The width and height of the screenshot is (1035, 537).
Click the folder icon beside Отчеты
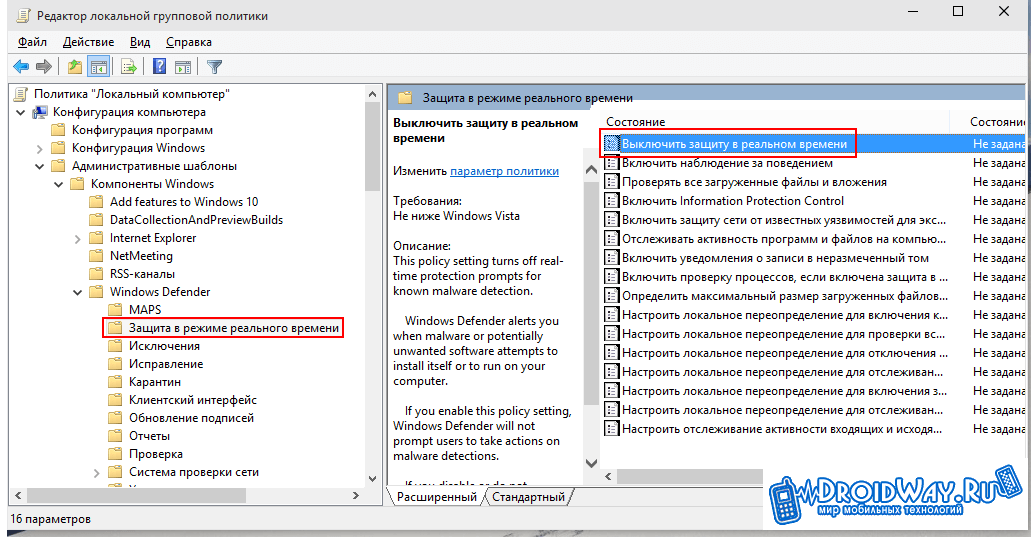[116, 435]
